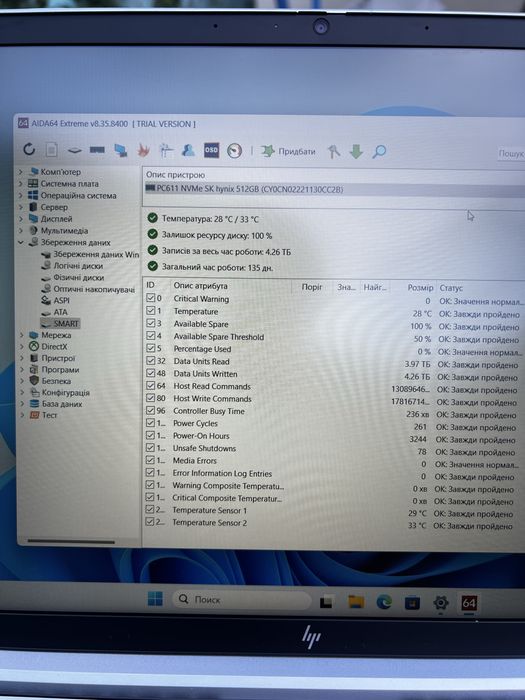Click the Пошук search field
Image resolution: width=525 pixels, height=700 pixels.
point(511,154)
